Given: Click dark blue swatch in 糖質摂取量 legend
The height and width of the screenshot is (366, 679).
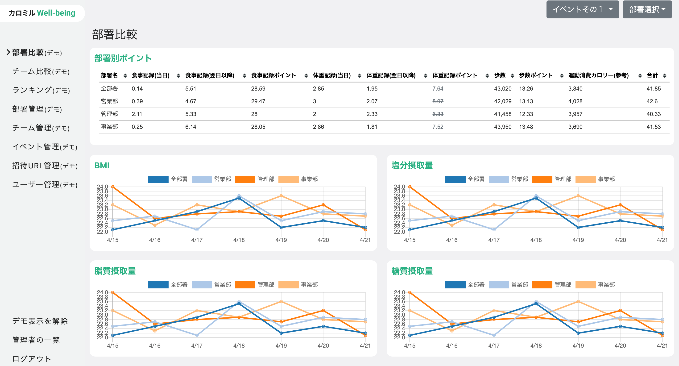Looking at the screenshot, I should point(455,285).
